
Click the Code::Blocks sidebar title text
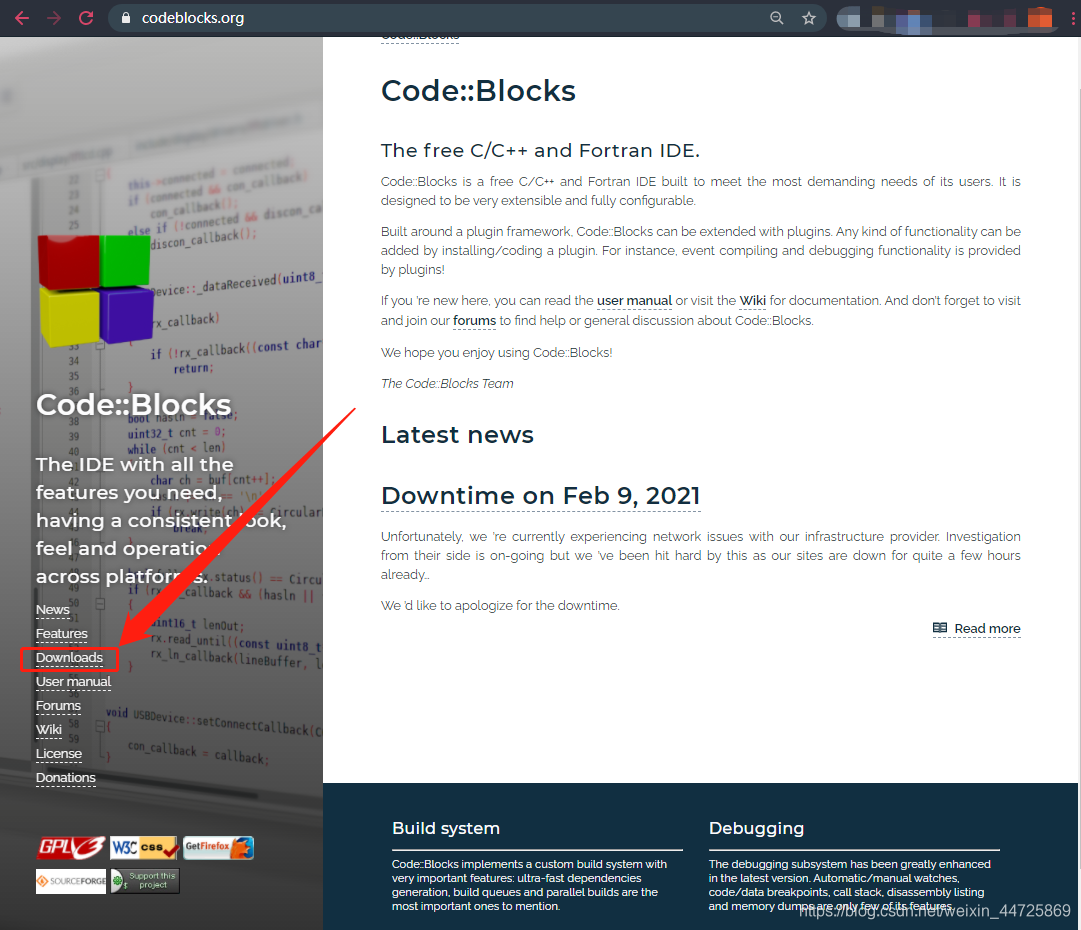point(134,405)
